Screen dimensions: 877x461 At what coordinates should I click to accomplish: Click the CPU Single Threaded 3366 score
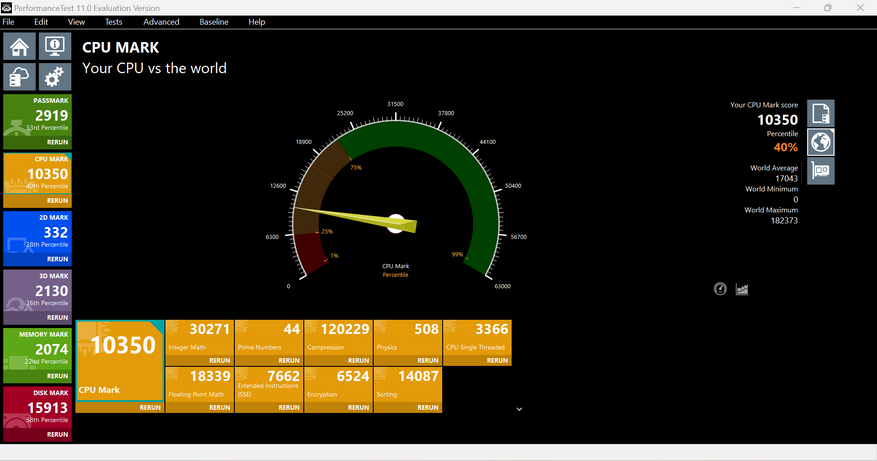492,329
